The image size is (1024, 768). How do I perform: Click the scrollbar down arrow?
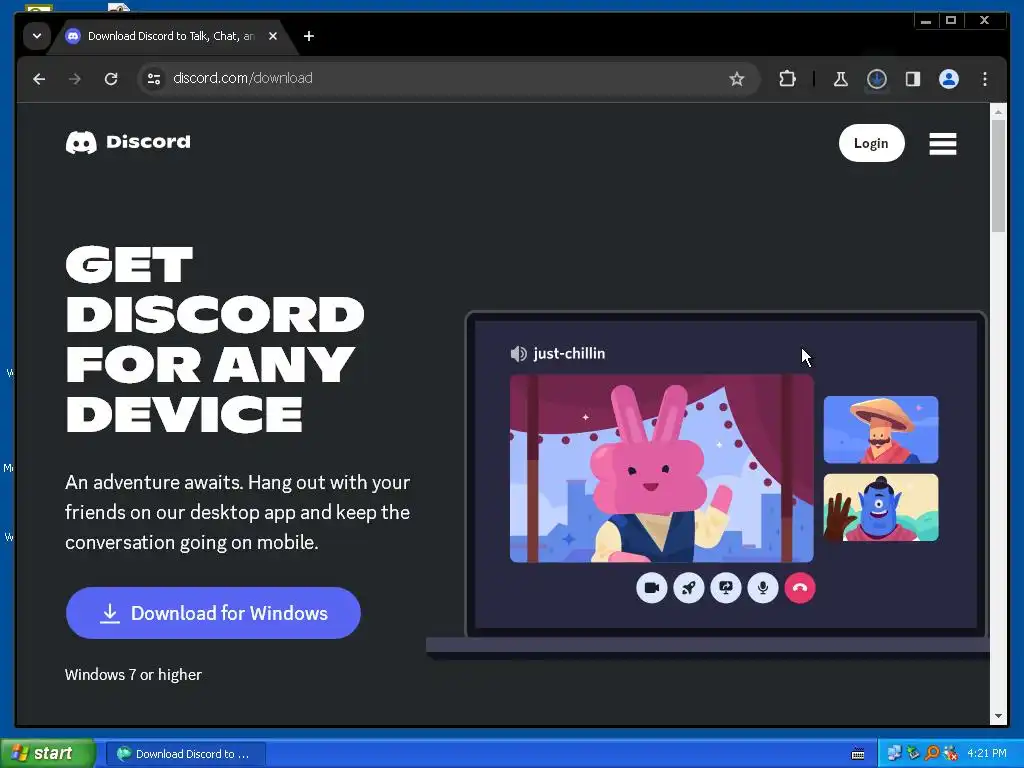pos(998,716)
